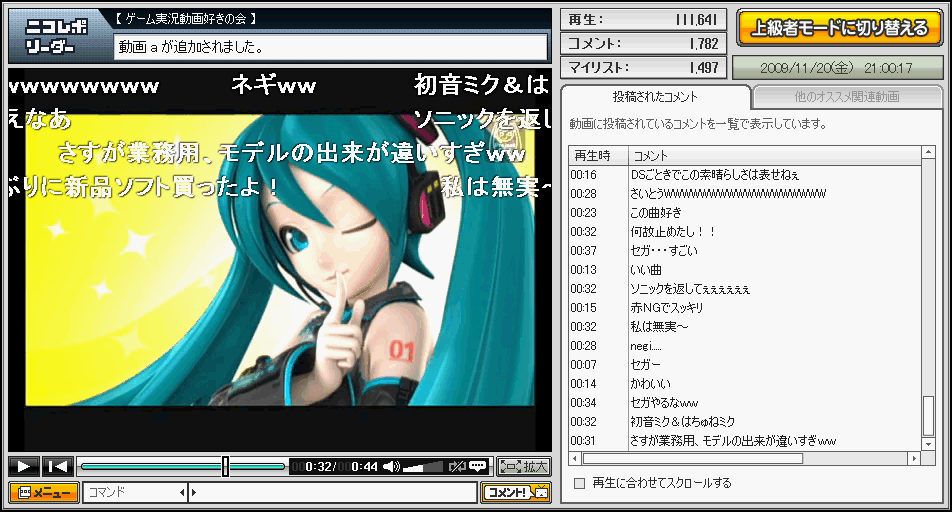Play the video
Viewport: 952px width, 512px height.
24,466
